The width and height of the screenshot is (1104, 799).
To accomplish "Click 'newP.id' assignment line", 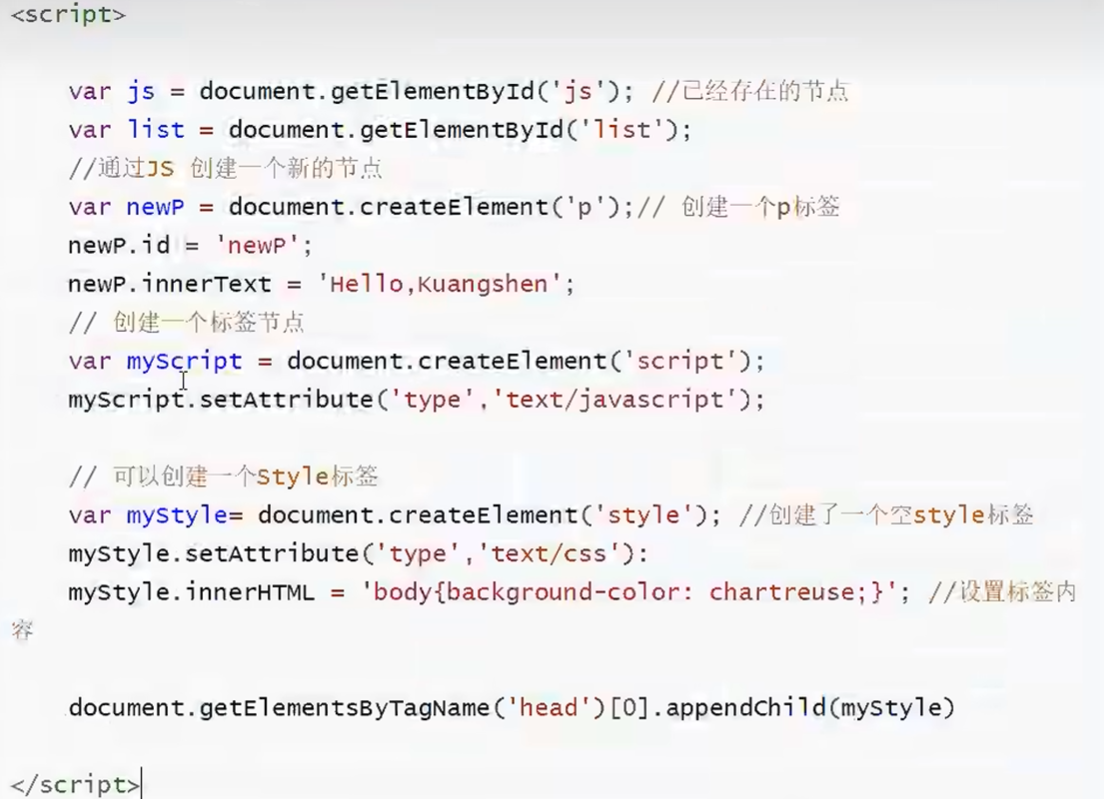I will click(x=190, y=245).
